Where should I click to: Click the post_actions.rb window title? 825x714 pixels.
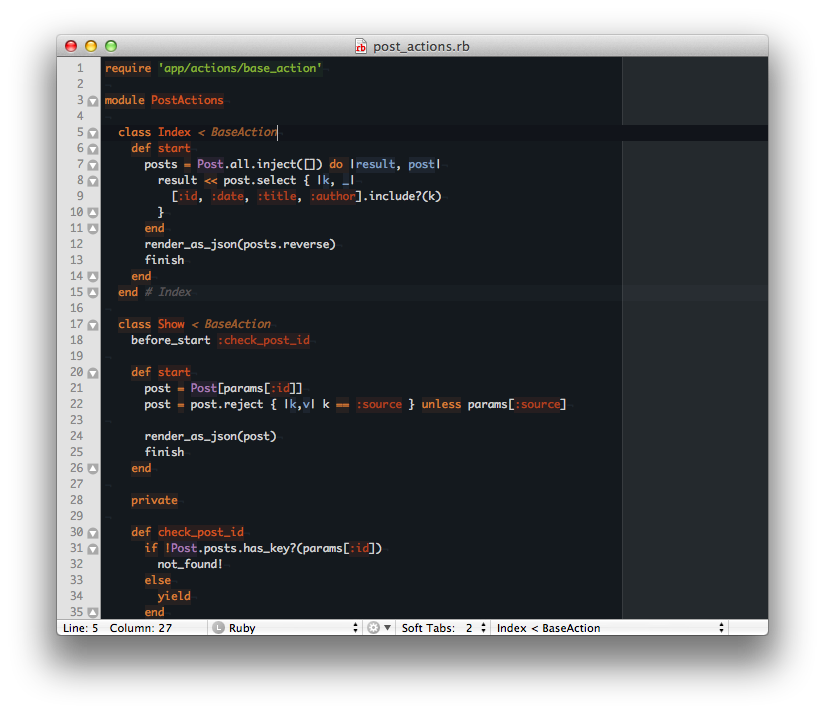point(420,46)
